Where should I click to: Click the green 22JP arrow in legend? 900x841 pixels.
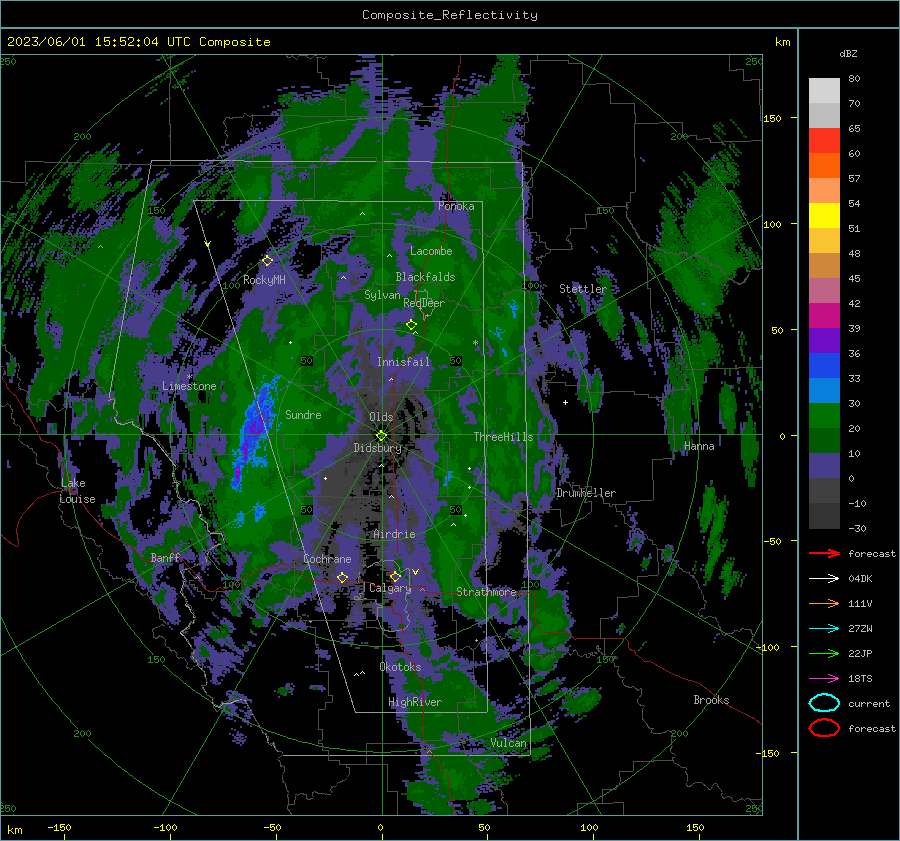pyautogui.click(x=824, y=653)
